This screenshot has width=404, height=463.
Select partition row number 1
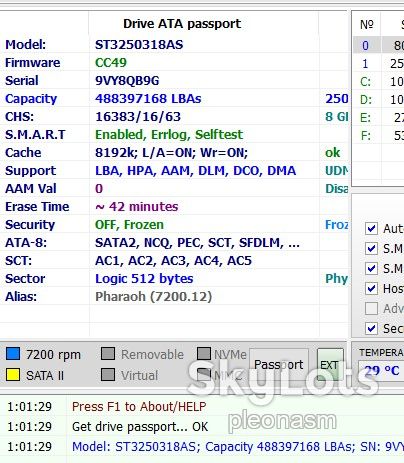point(379,63)
